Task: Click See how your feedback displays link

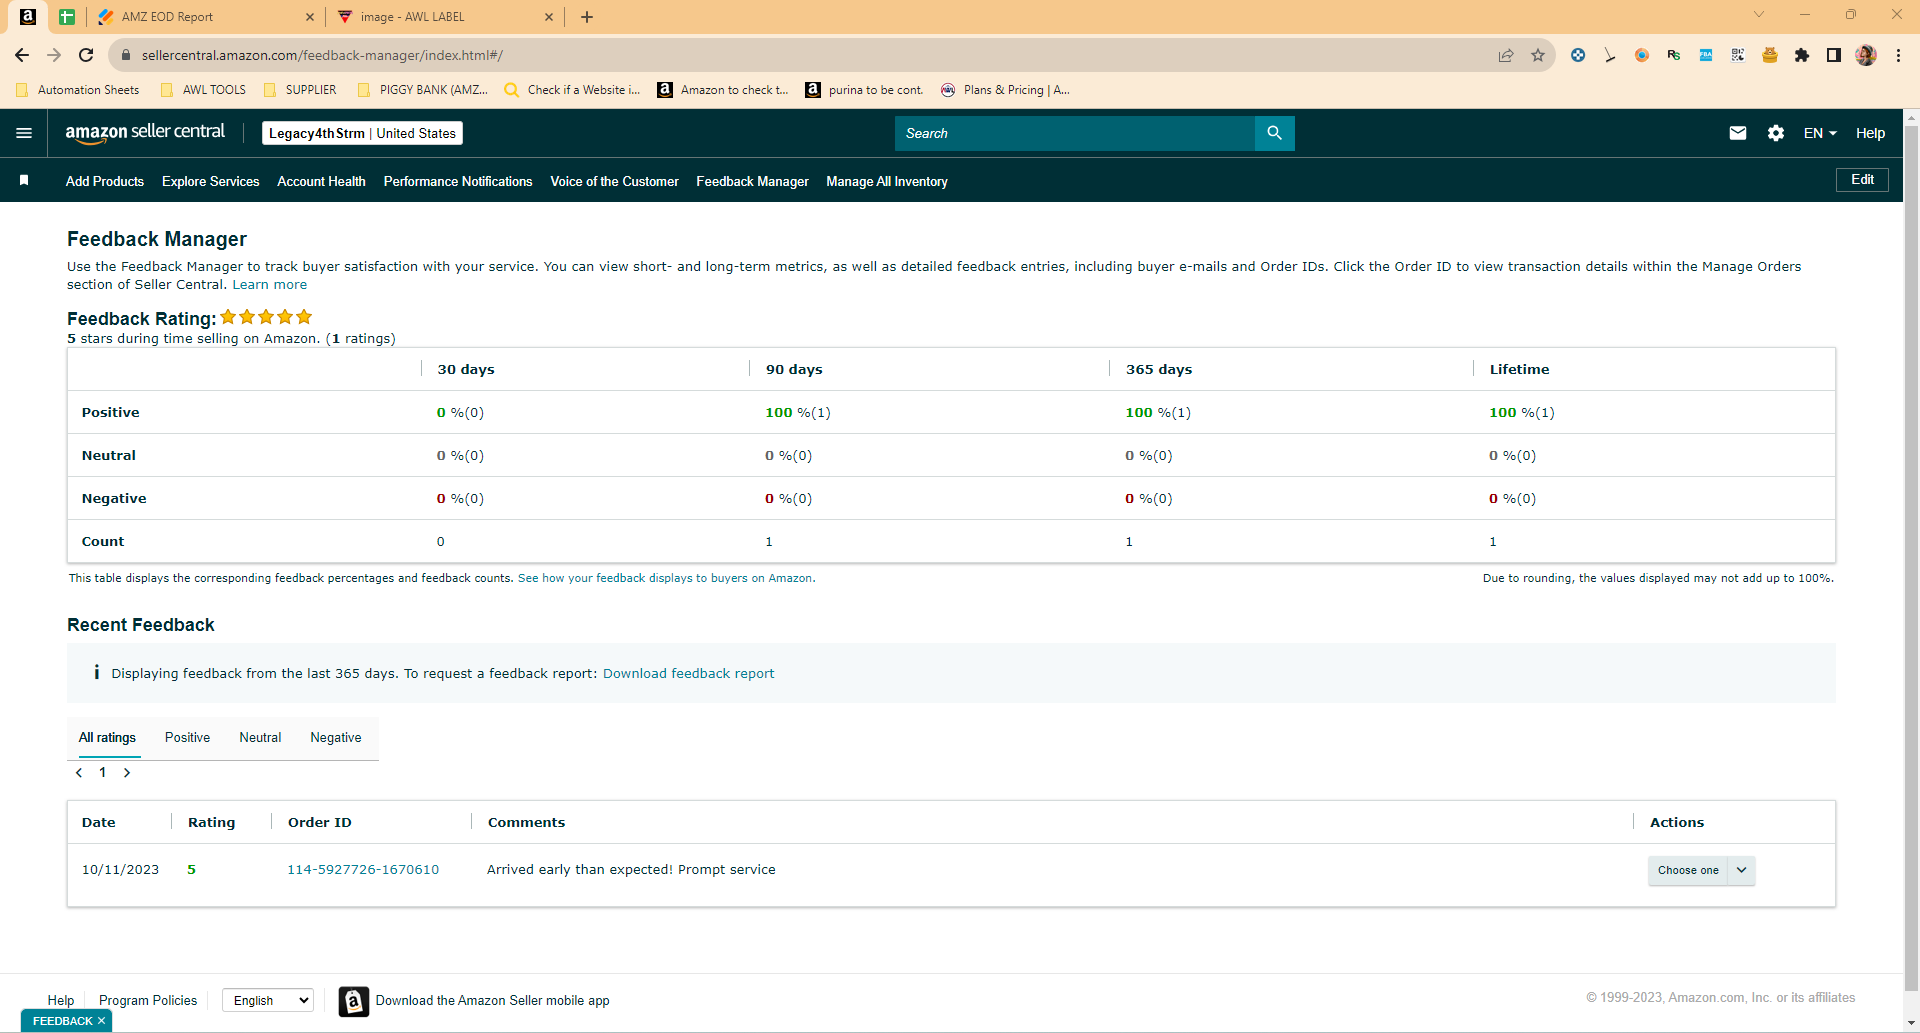Action: 665,578
